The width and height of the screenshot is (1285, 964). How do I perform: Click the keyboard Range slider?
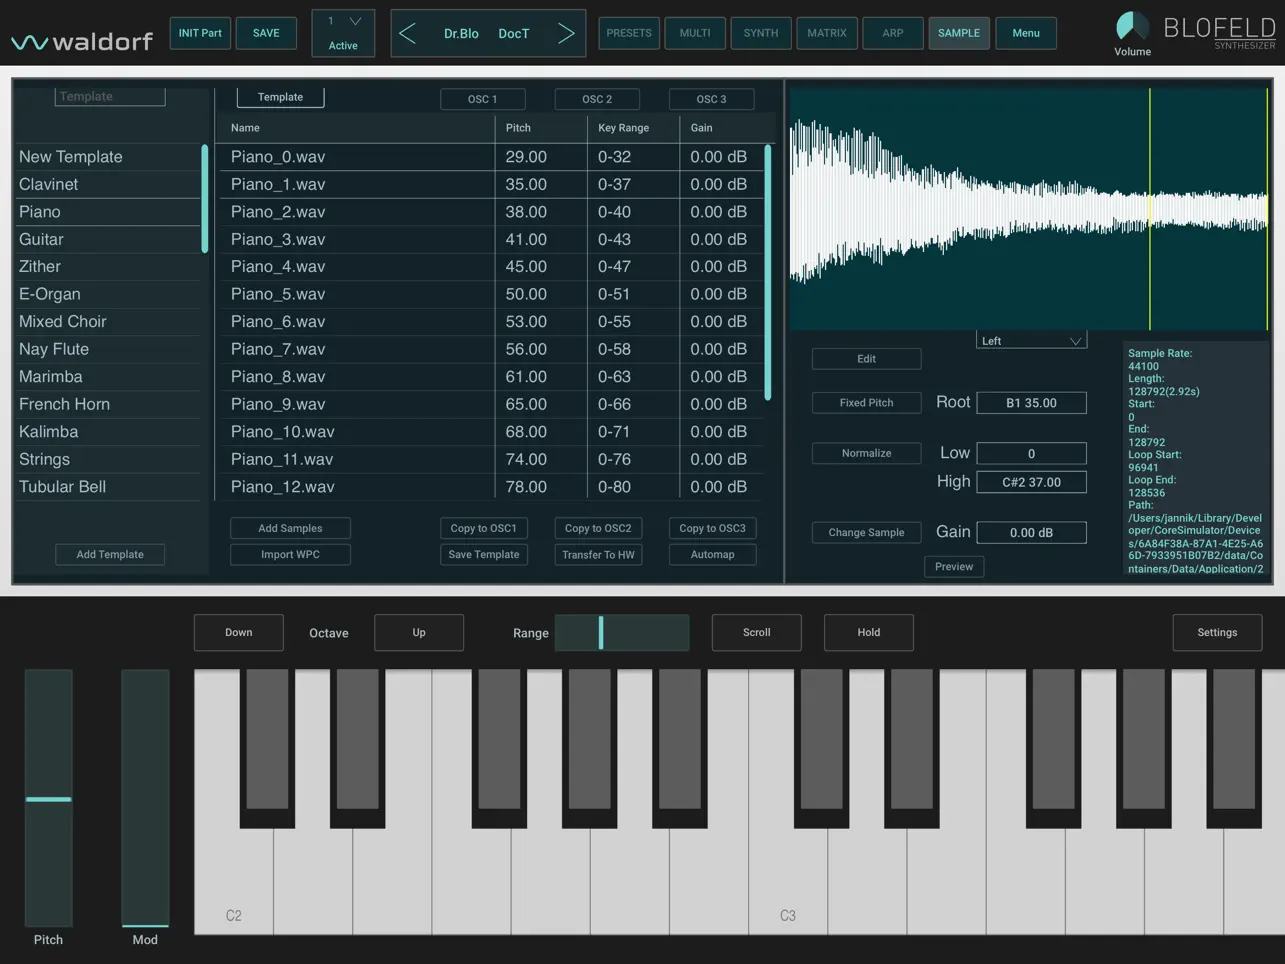pyautogui.click(x=622, y=632)
